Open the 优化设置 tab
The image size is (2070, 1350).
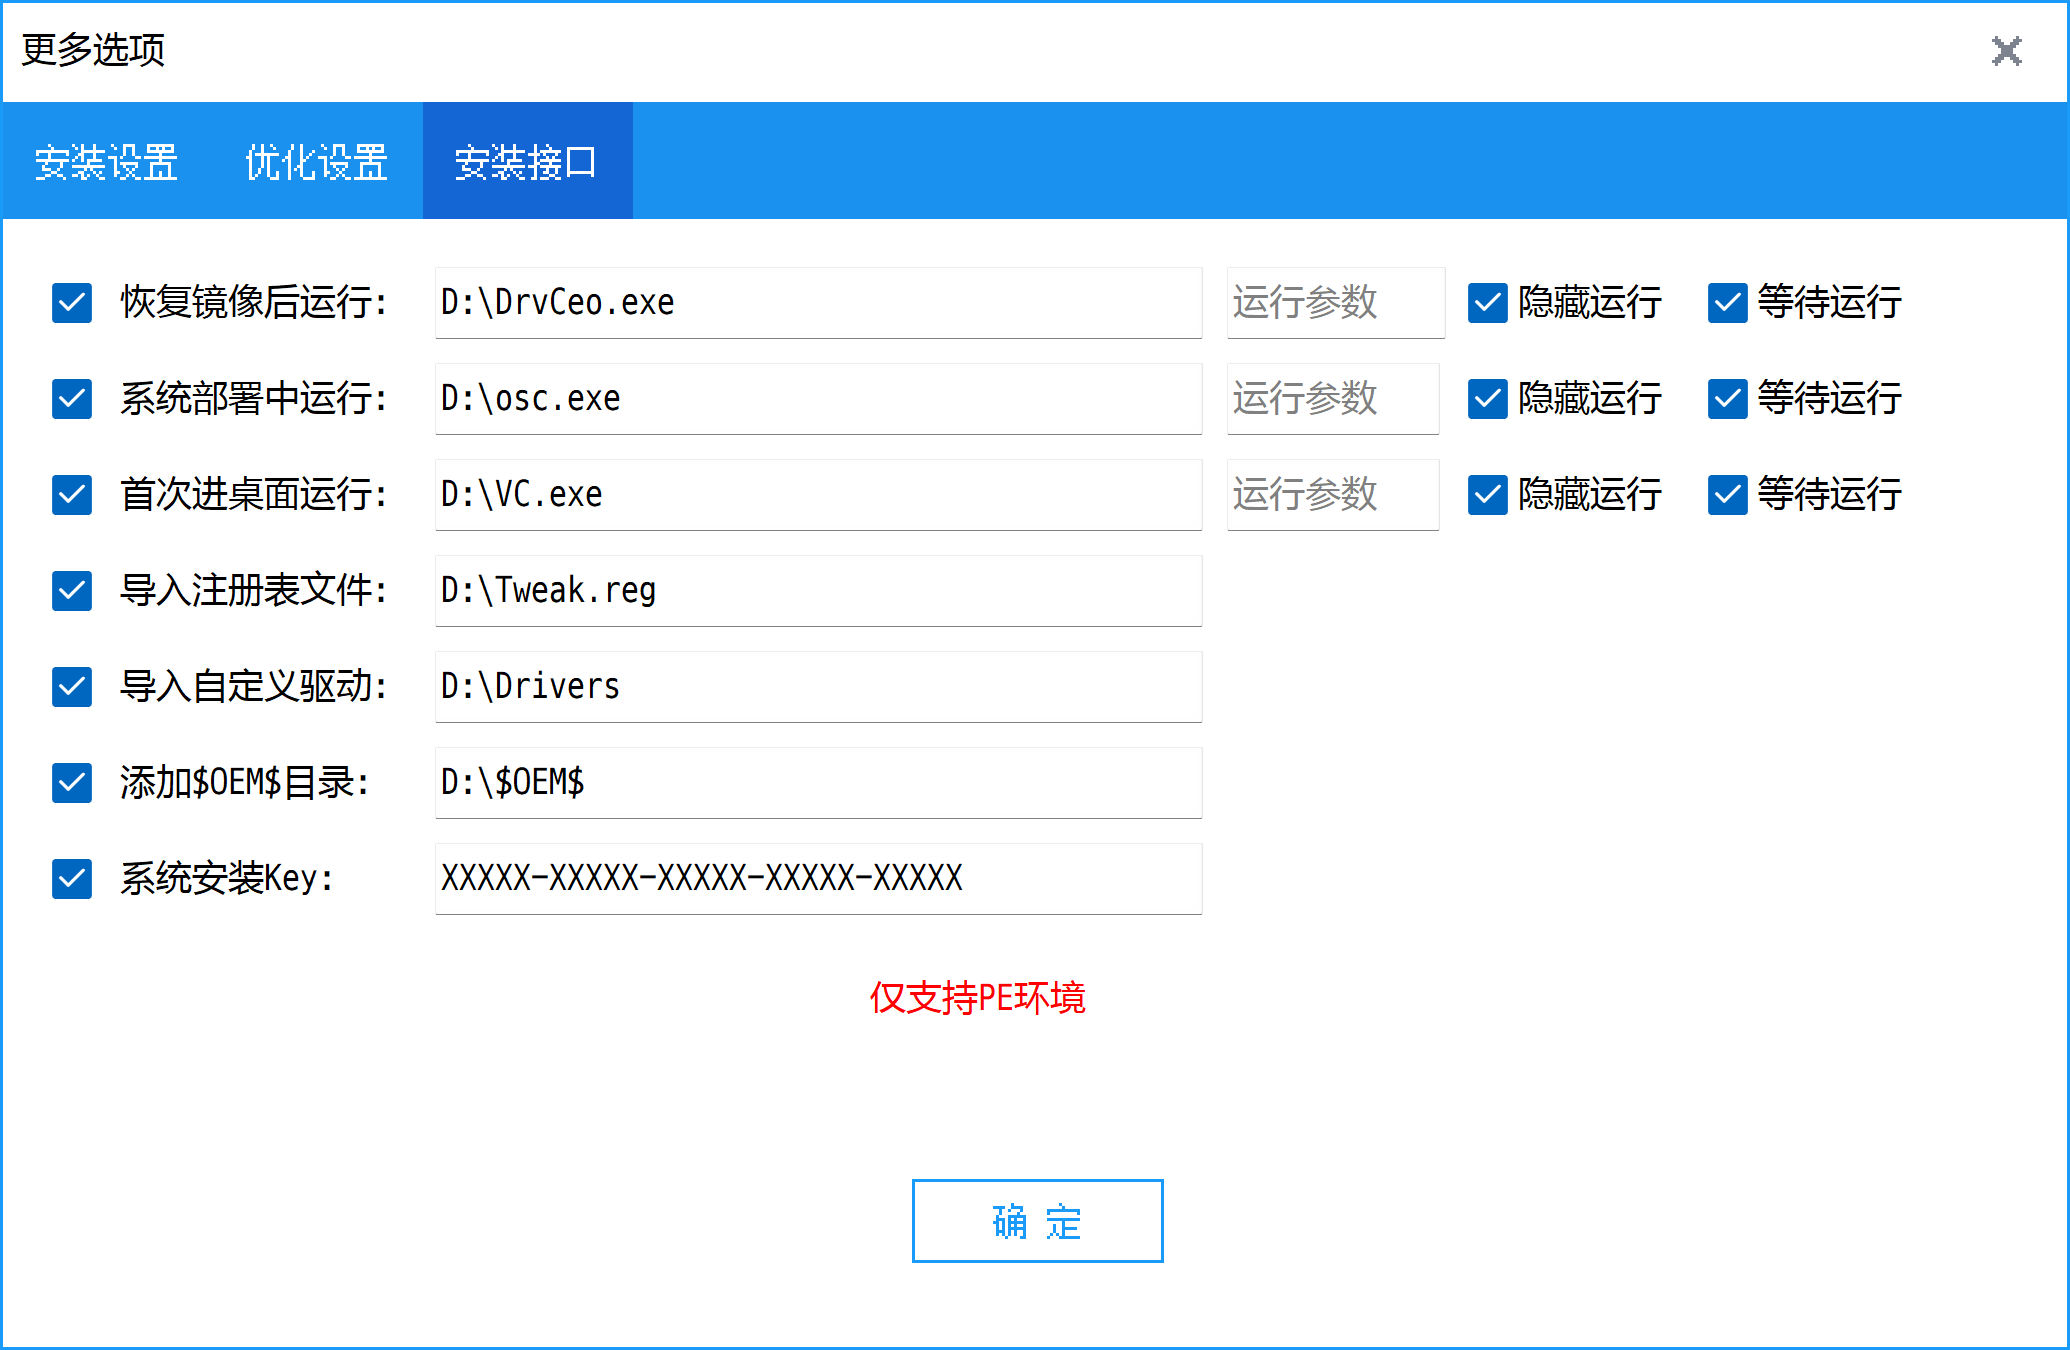tap(316, 162)
